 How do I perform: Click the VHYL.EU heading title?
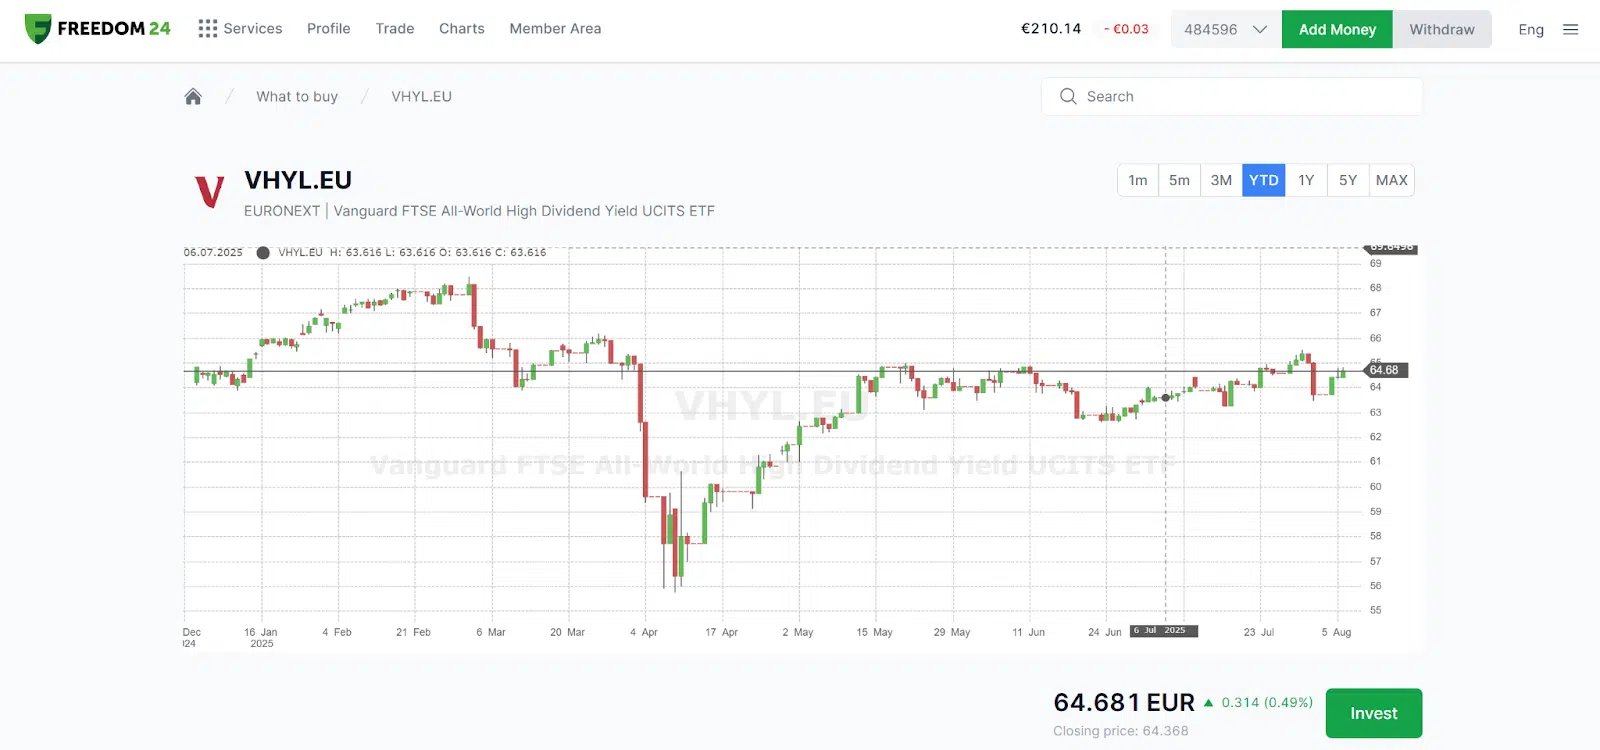click(x=298, y=180)
